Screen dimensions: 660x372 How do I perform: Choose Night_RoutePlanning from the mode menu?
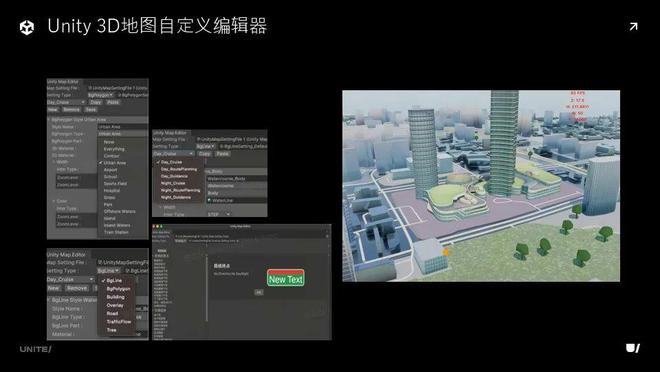coord(180,190)
